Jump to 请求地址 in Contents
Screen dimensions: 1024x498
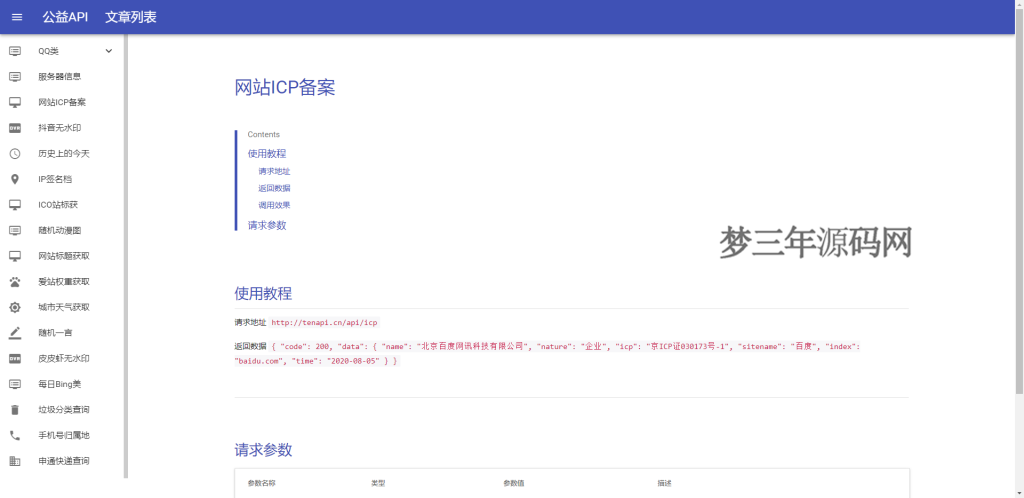coord(274,172)
